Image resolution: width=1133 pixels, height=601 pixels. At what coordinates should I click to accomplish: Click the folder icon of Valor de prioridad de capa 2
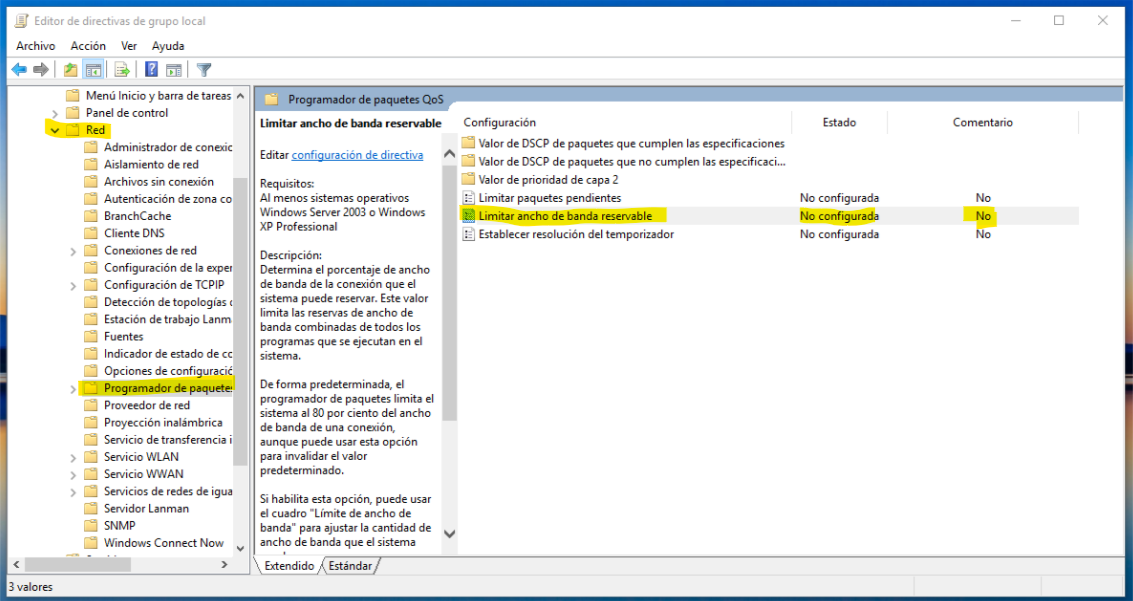(x=468, y=179)
